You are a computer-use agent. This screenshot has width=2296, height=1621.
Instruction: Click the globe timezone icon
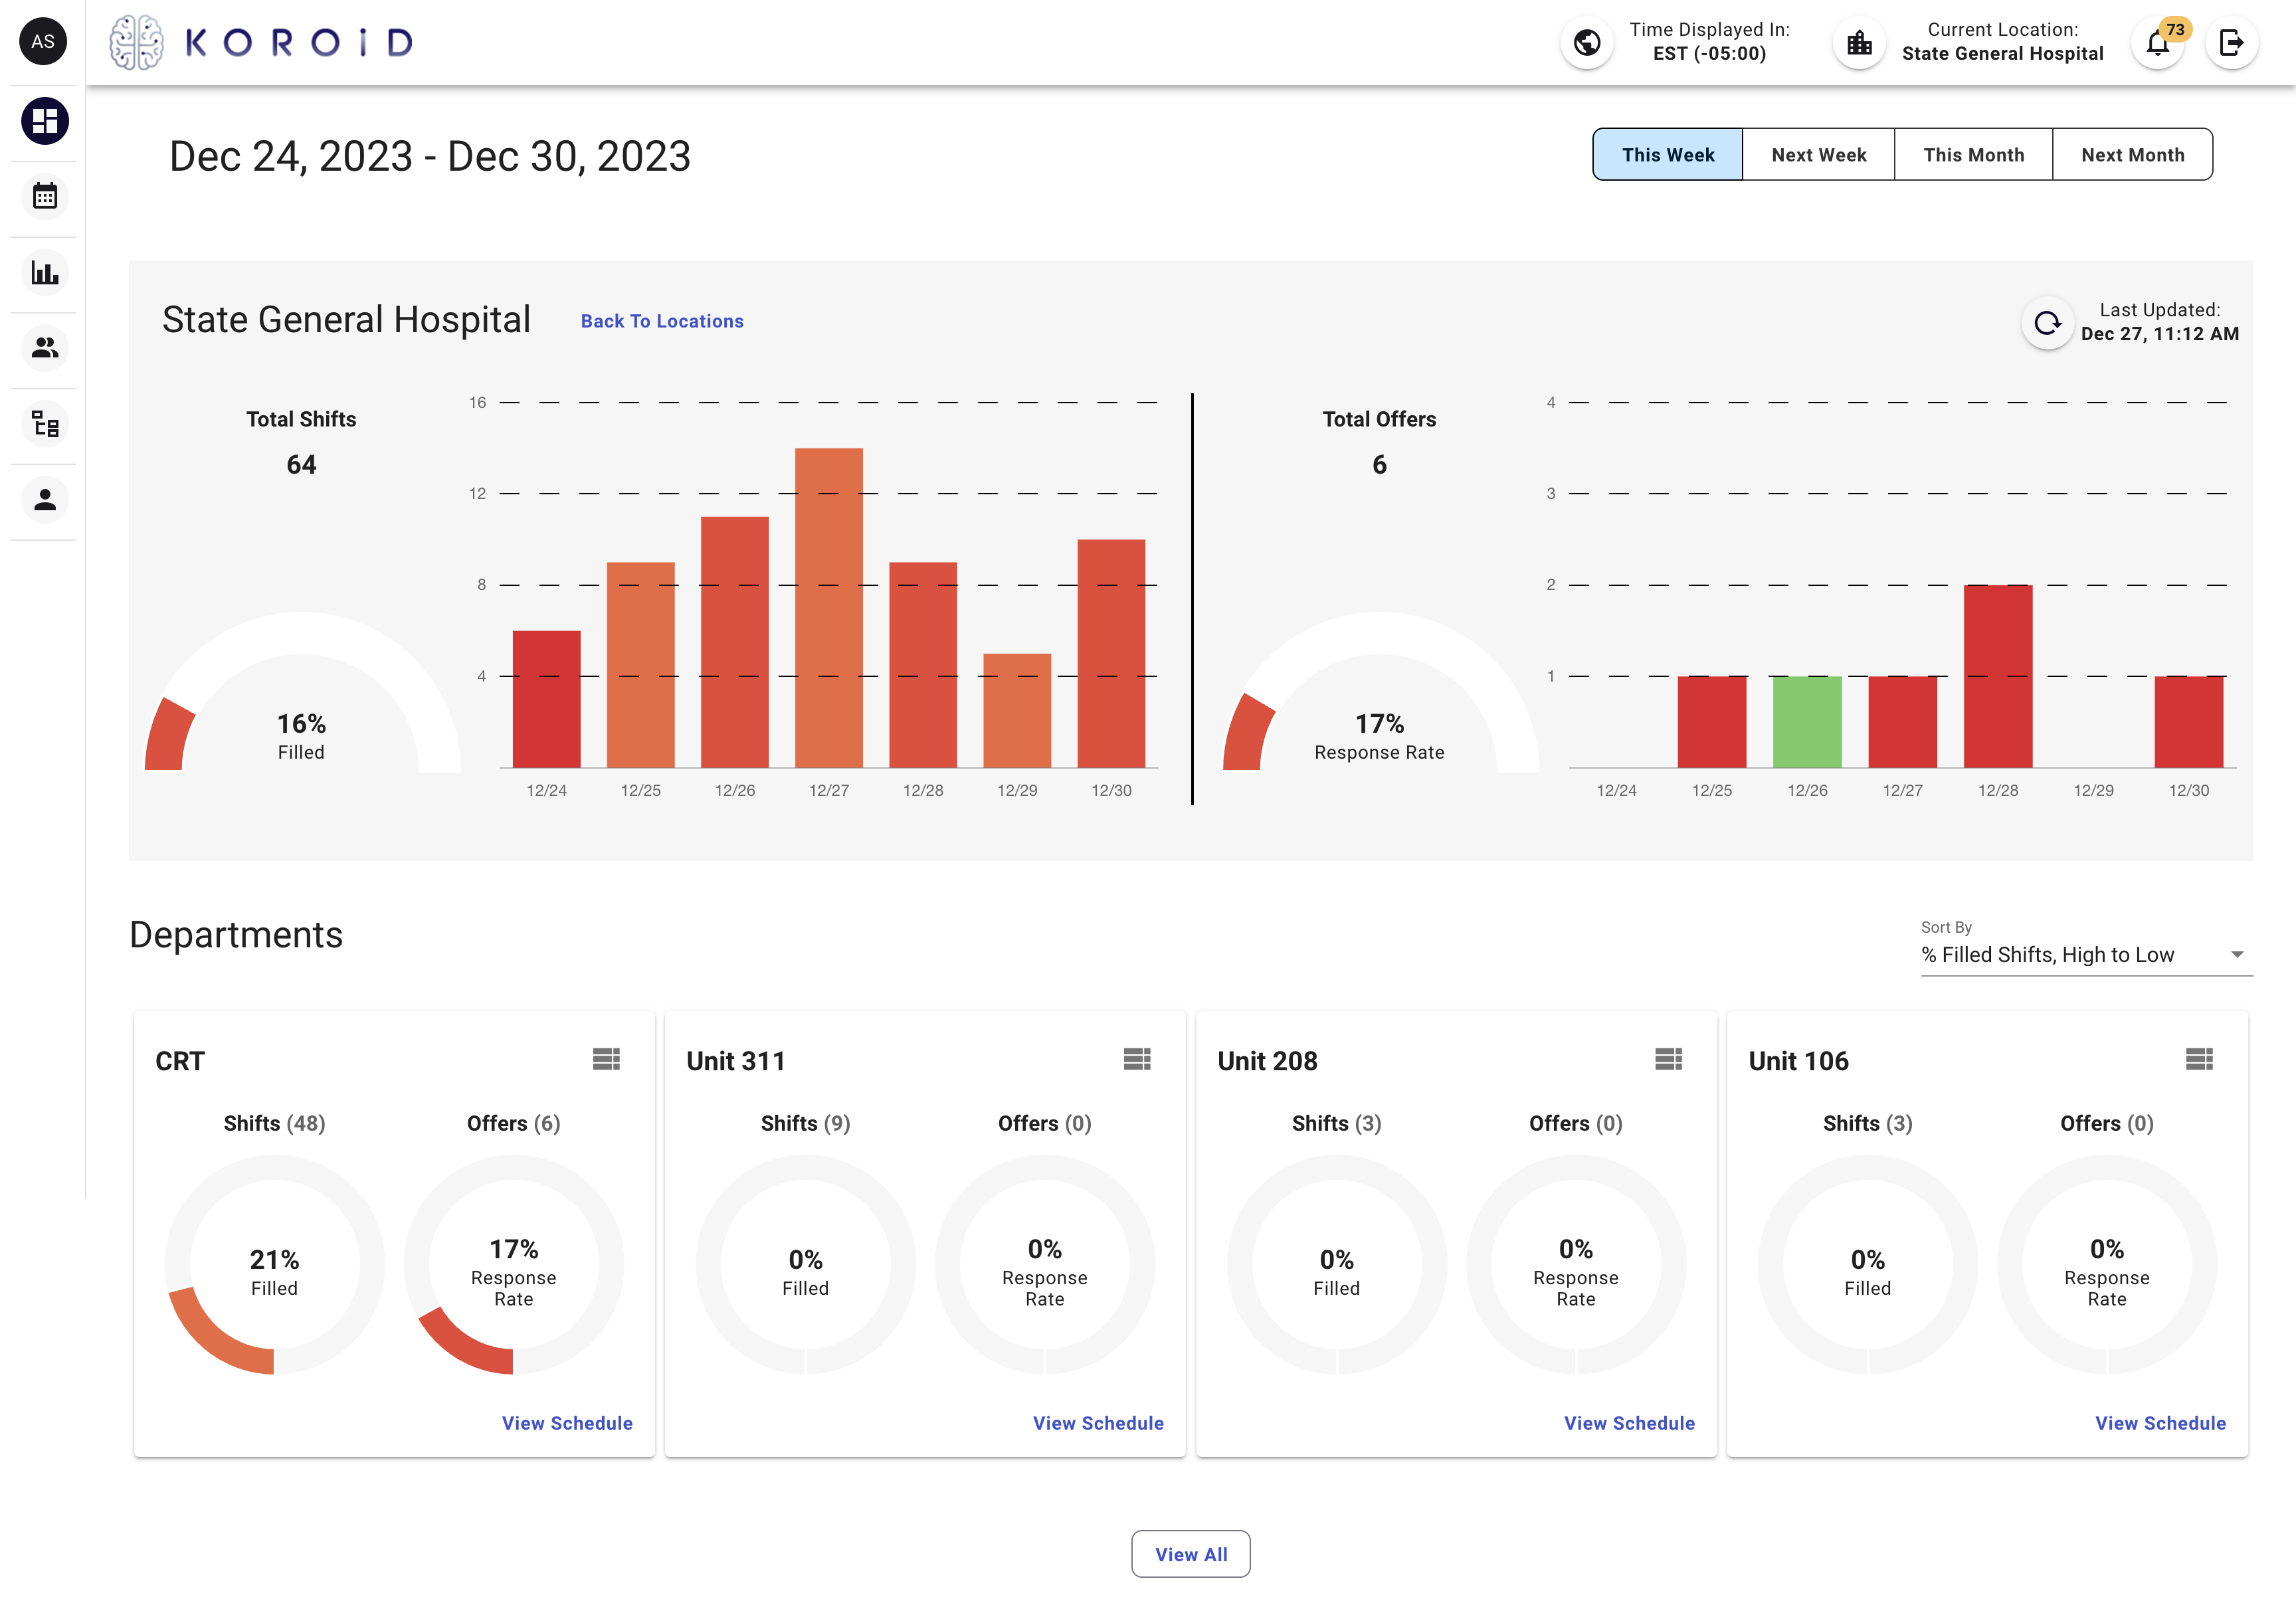(1586, 43)
